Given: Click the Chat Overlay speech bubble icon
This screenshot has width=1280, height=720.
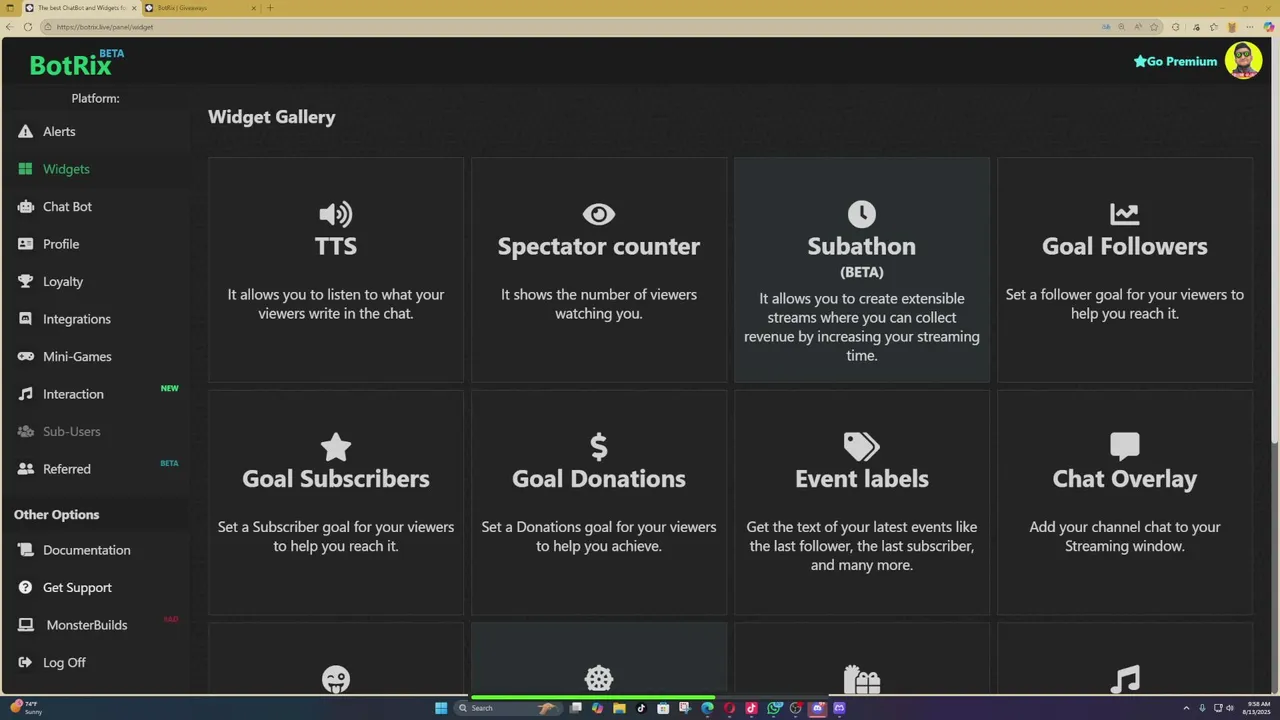Looking at the screenshot, I should (1124, 446).
